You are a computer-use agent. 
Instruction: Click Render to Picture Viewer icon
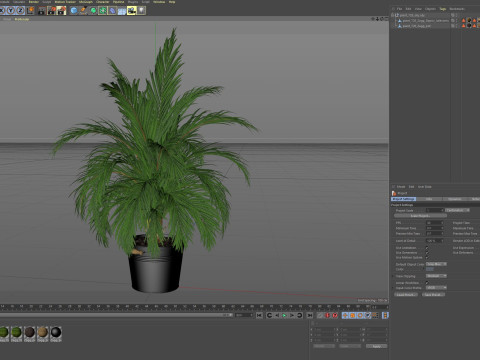pyautogui.click(x=52, y=11)
